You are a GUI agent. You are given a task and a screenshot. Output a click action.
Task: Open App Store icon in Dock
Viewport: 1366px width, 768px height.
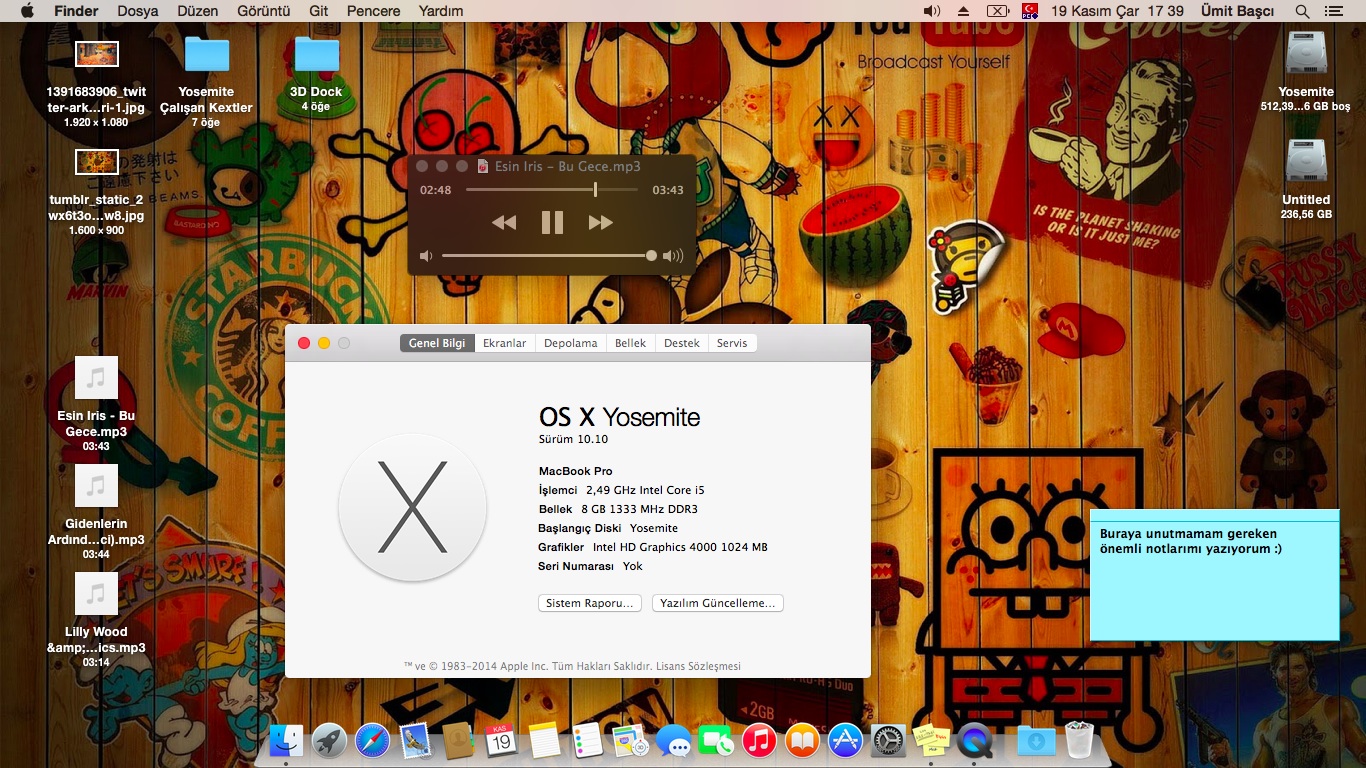tap(845, 741)
